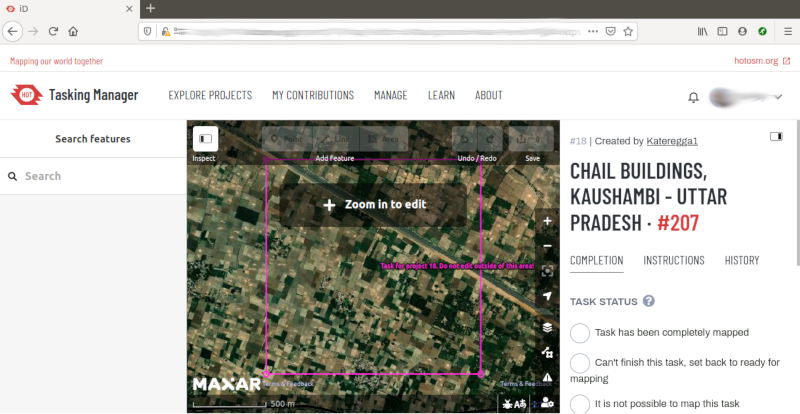Screen dimensions: 800x414
Task: Close the iD browser tab
Action: [129, 9]
